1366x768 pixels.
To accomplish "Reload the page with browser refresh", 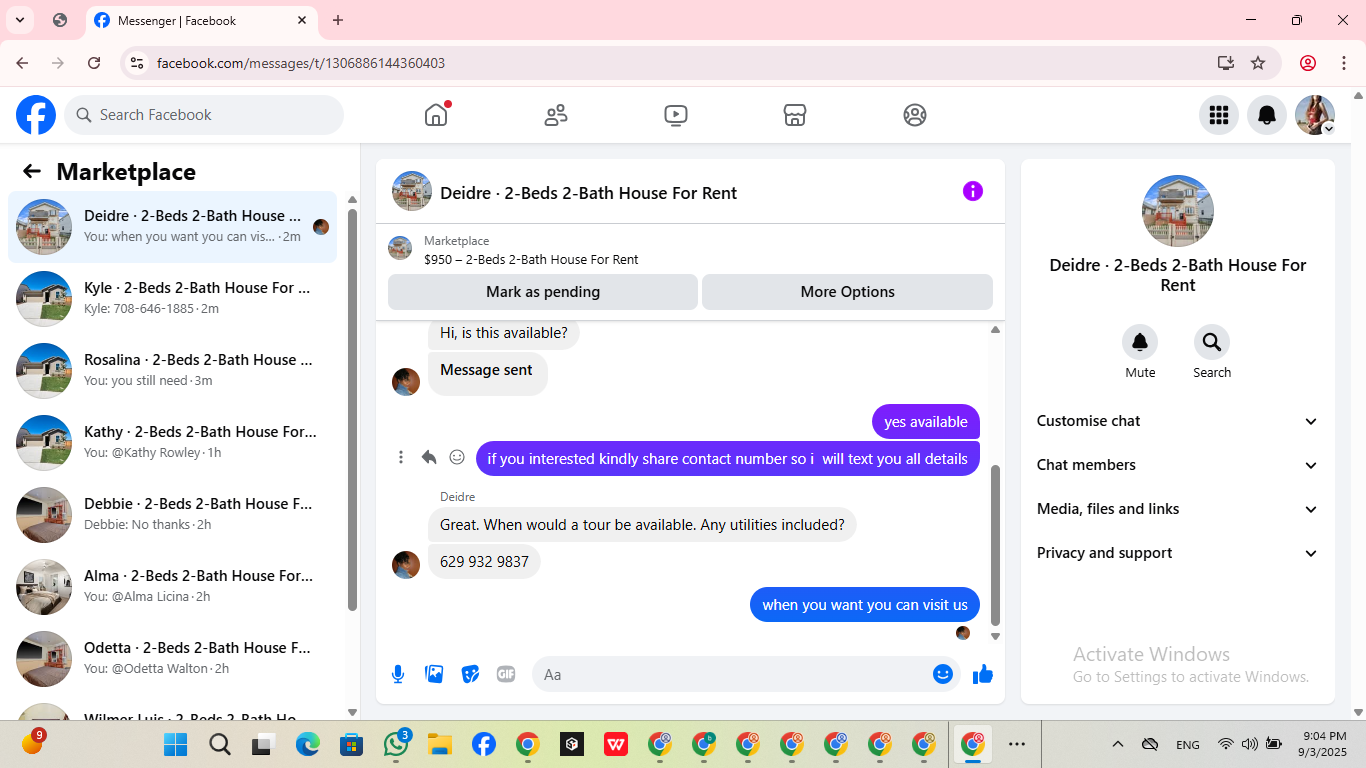I will 94,63.
